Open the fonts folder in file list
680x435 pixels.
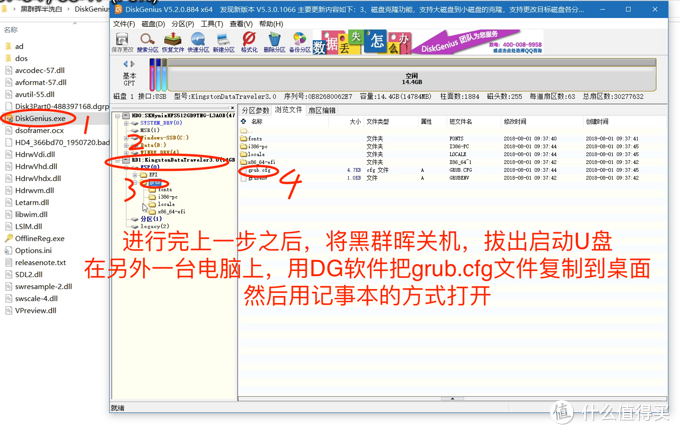tap(251, 139)
